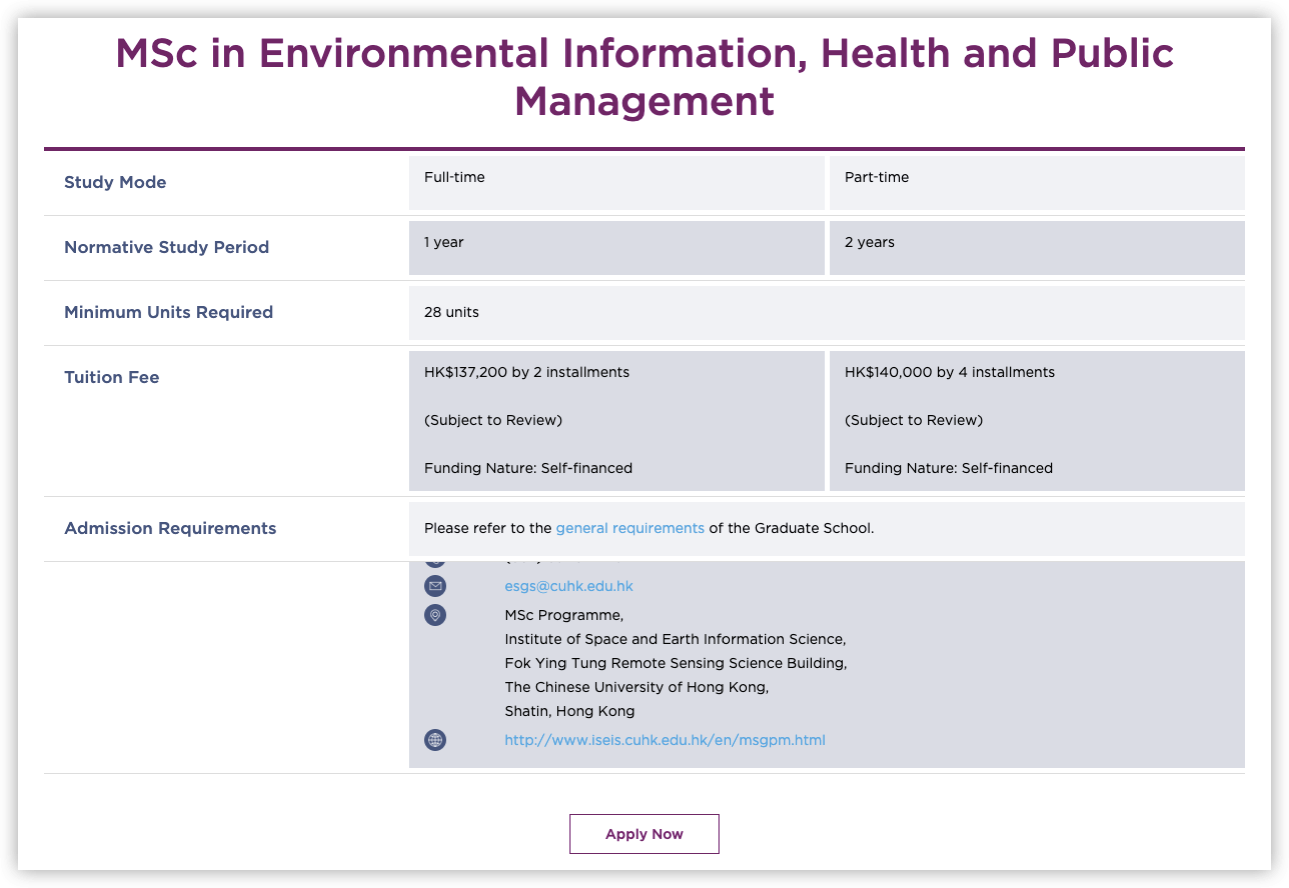Viewport: 1289px width, 888px height.
Task: Visit the iseis.cuhk.edu.hk msgpm website link
Action: coord(664,740)
